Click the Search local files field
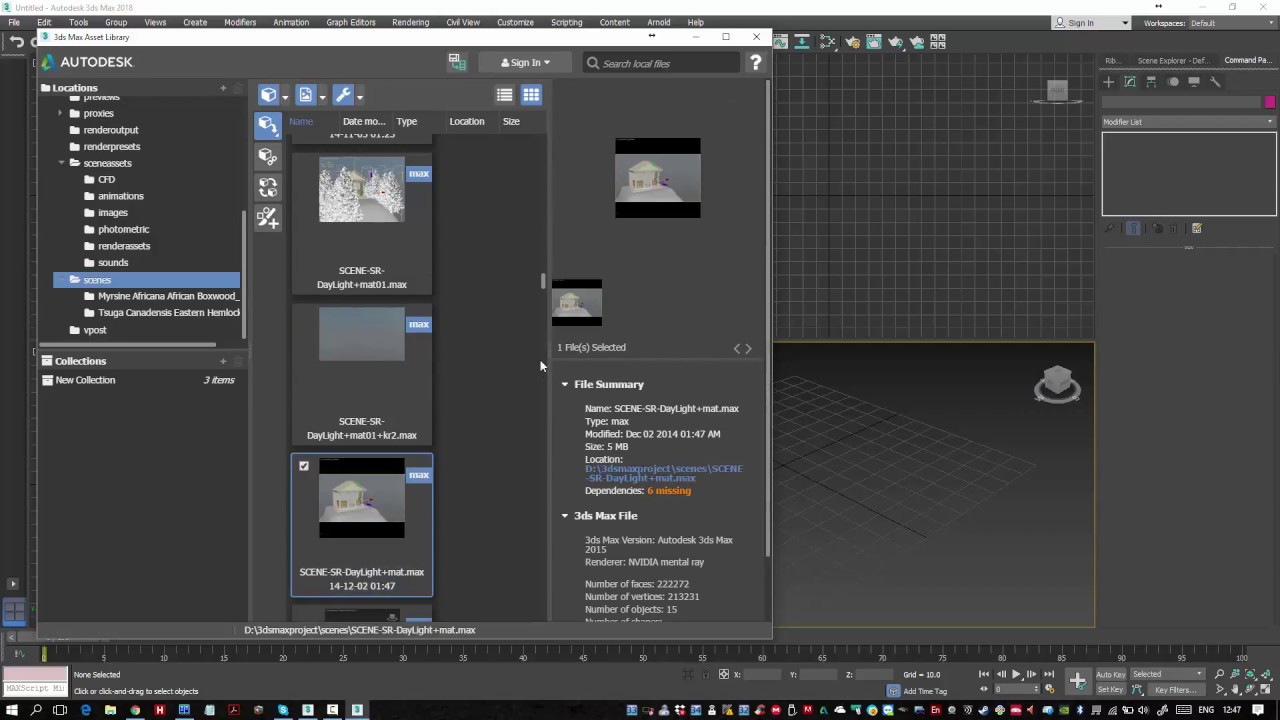The image size is (1280, 720). 662,63
